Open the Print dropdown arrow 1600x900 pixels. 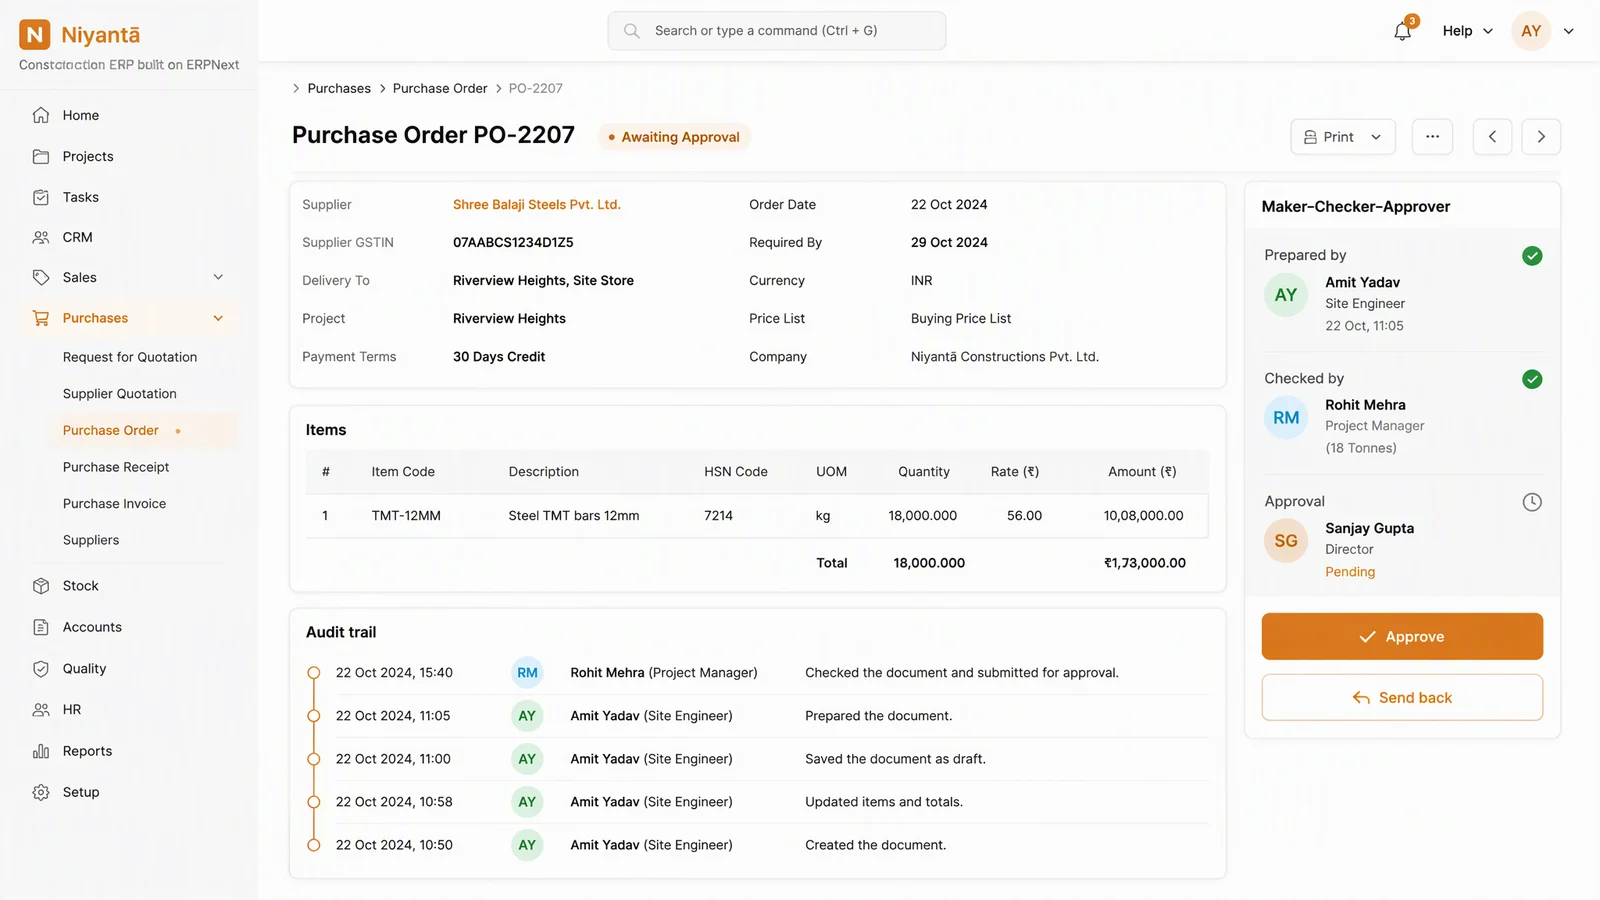point(1376,137)
